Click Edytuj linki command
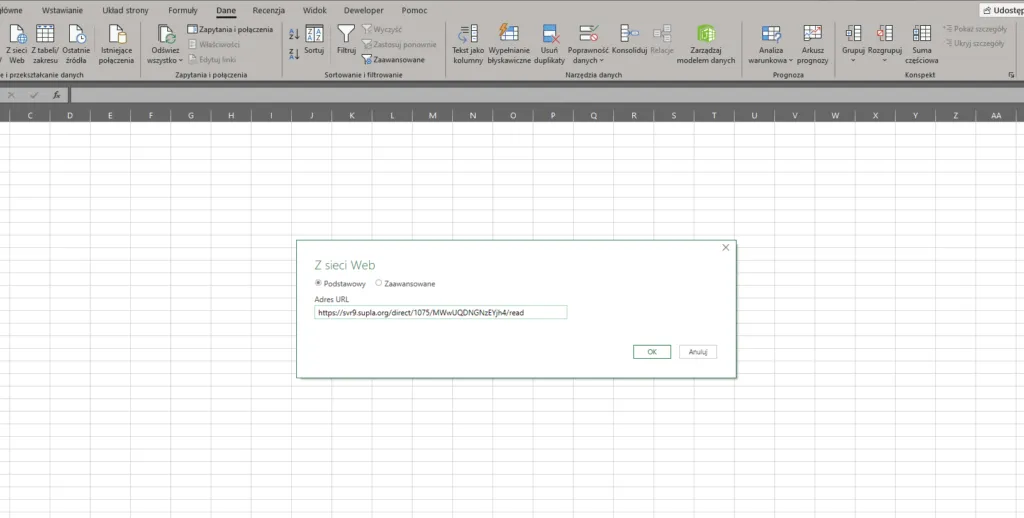This screenshot has height=518, width=1024. coord(213,59)
